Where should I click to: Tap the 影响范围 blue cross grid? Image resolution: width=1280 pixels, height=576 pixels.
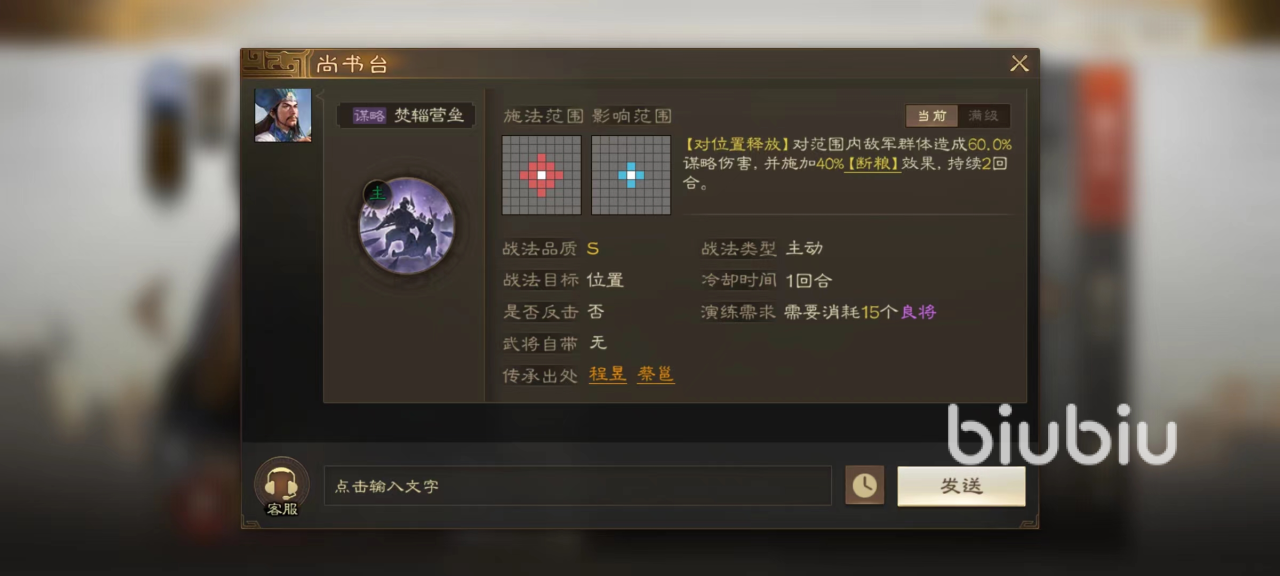coord(631,175)
